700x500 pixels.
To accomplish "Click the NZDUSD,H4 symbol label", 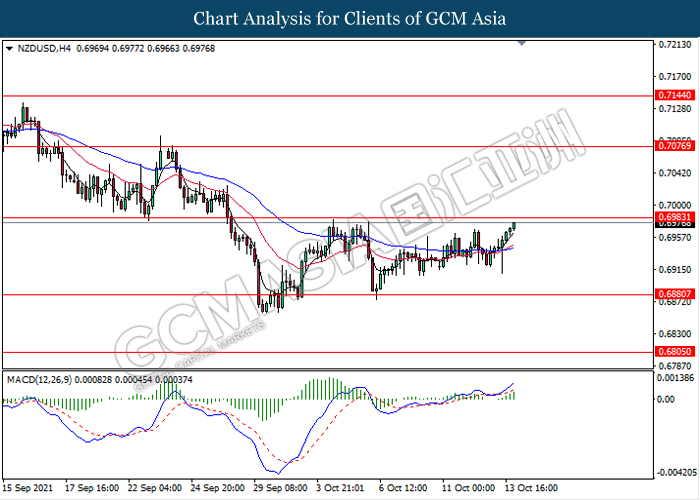I will (x=44, y=49).
